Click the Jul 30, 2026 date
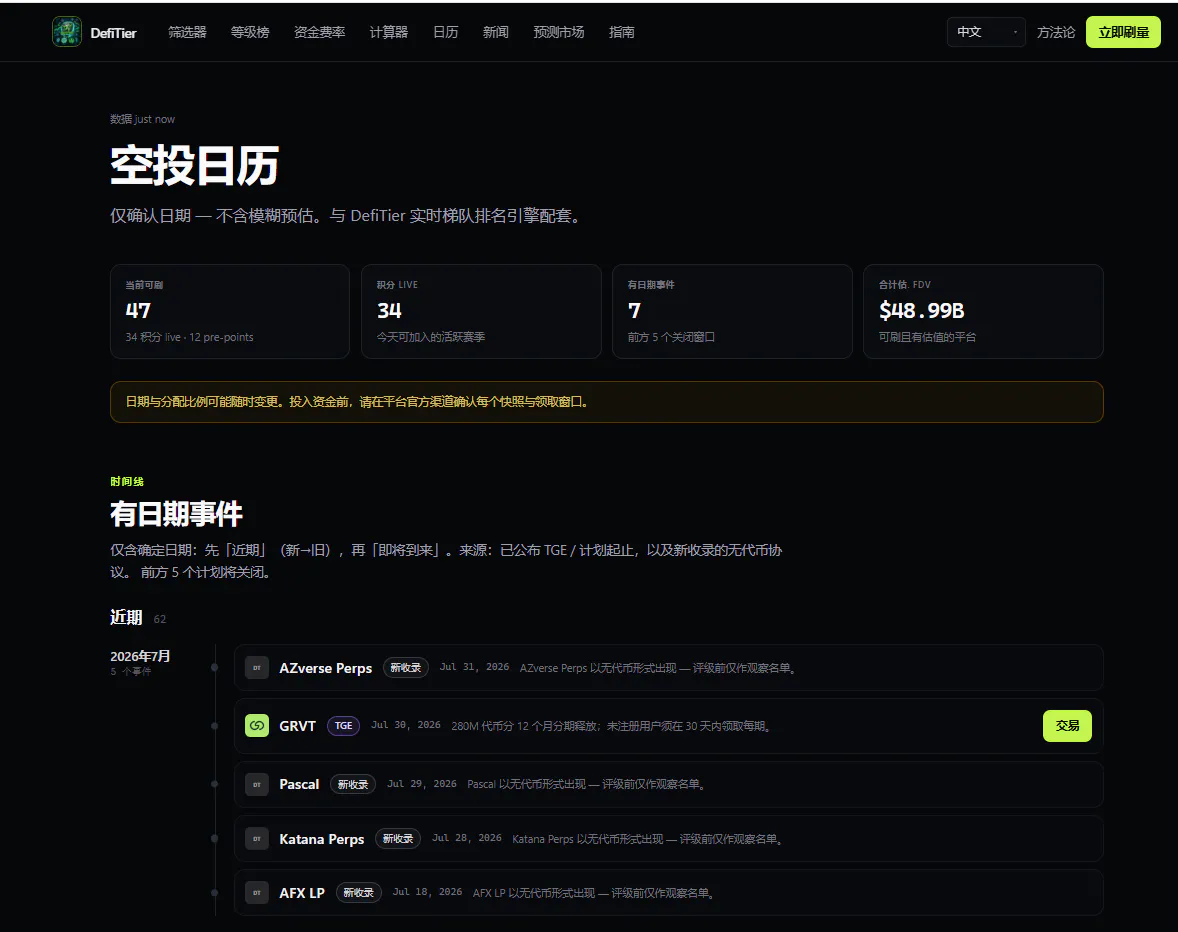This screenshot has width=1178, height=932. pyautogui.click(x=406, y=725)
